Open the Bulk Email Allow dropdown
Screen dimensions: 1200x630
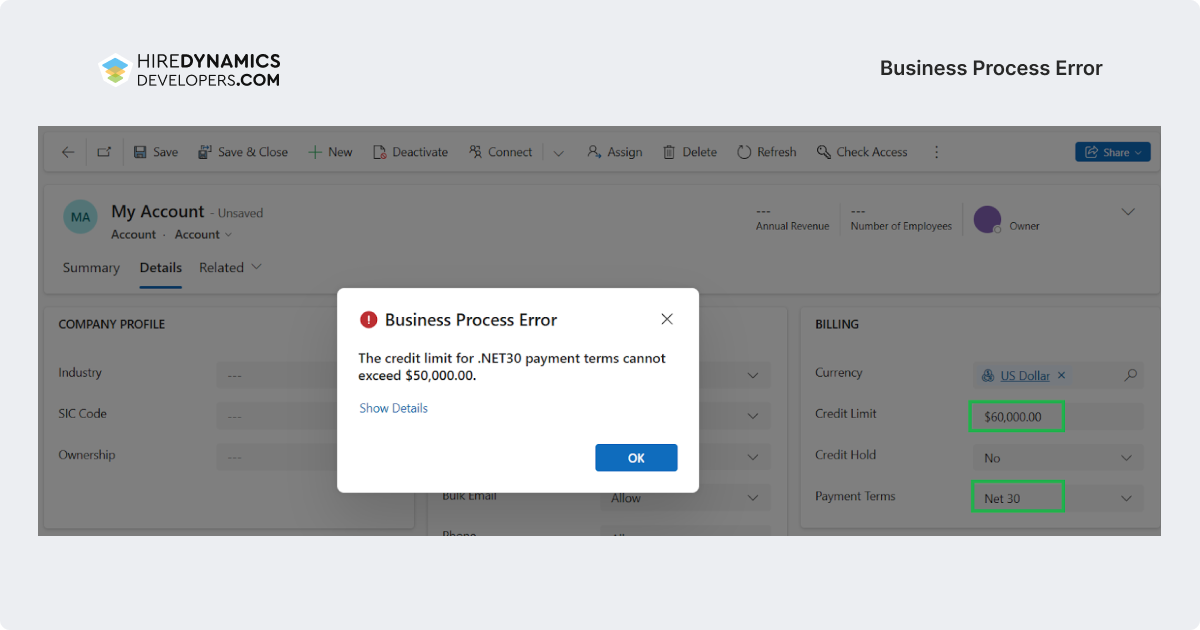tap(685, 498)
